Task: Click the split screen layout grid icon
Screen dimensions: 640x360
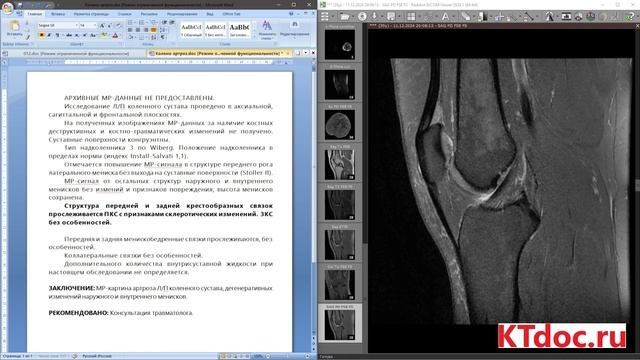Action: [411, 16]
